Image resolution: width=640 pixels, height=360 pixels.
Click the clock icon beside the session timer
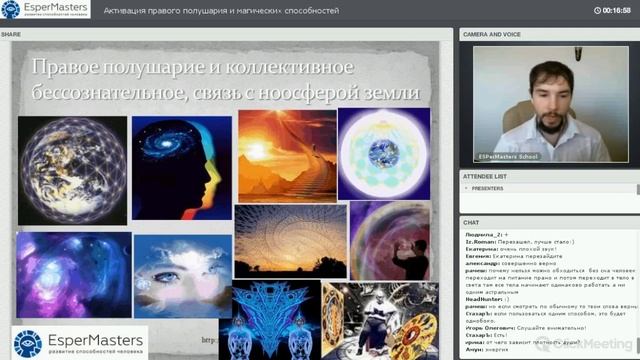click(x=597, y=11)
